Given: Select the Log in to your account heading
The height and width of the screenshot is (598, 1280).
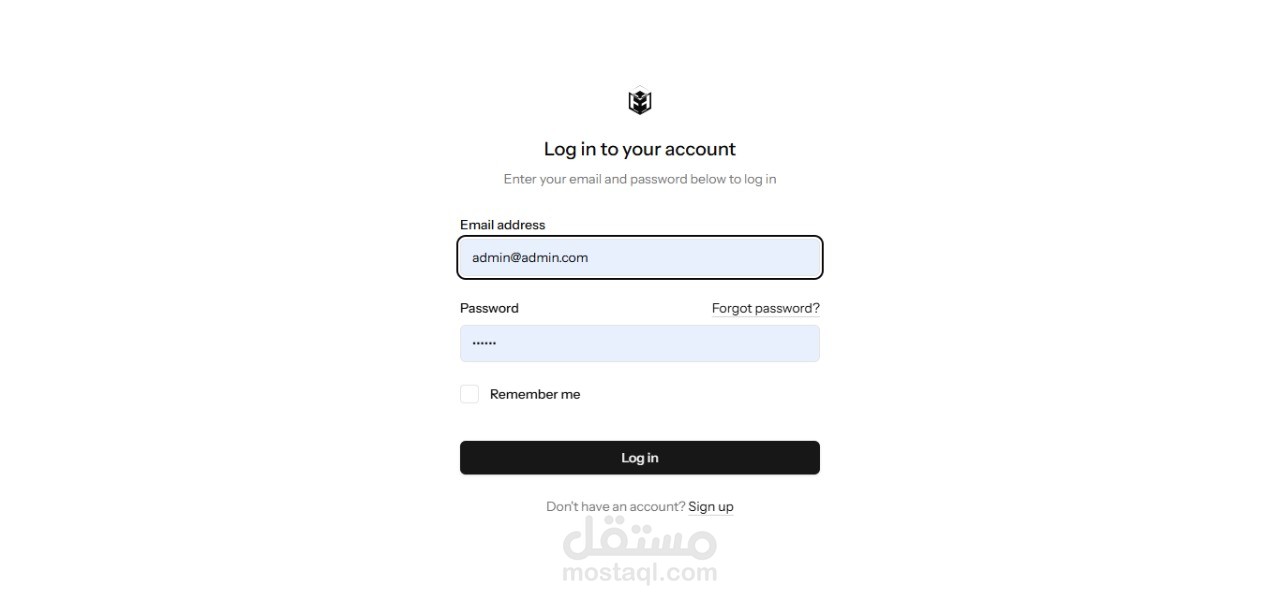Looking at the screenshot, I should click(640, 149).
